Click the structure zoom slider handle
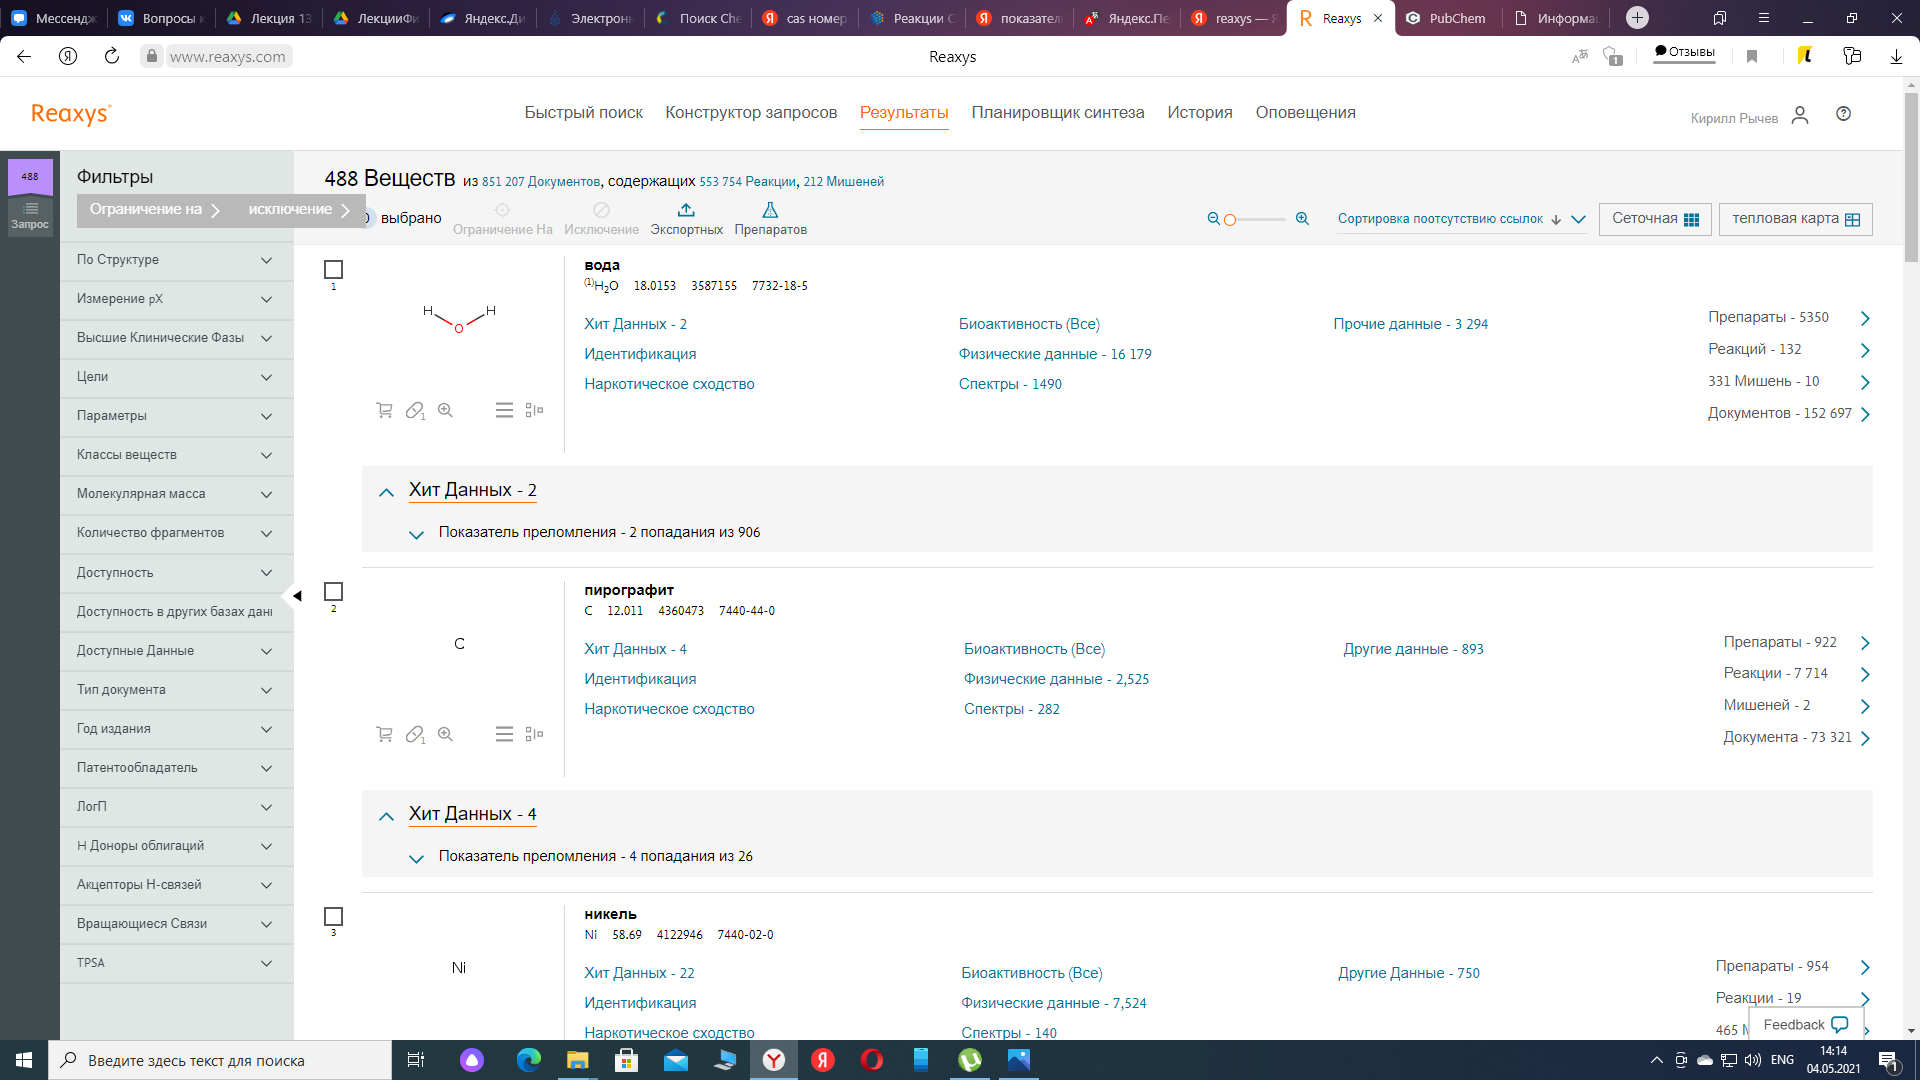Viewport: 1920px width, 1080px height. [x=1230, y=220]
